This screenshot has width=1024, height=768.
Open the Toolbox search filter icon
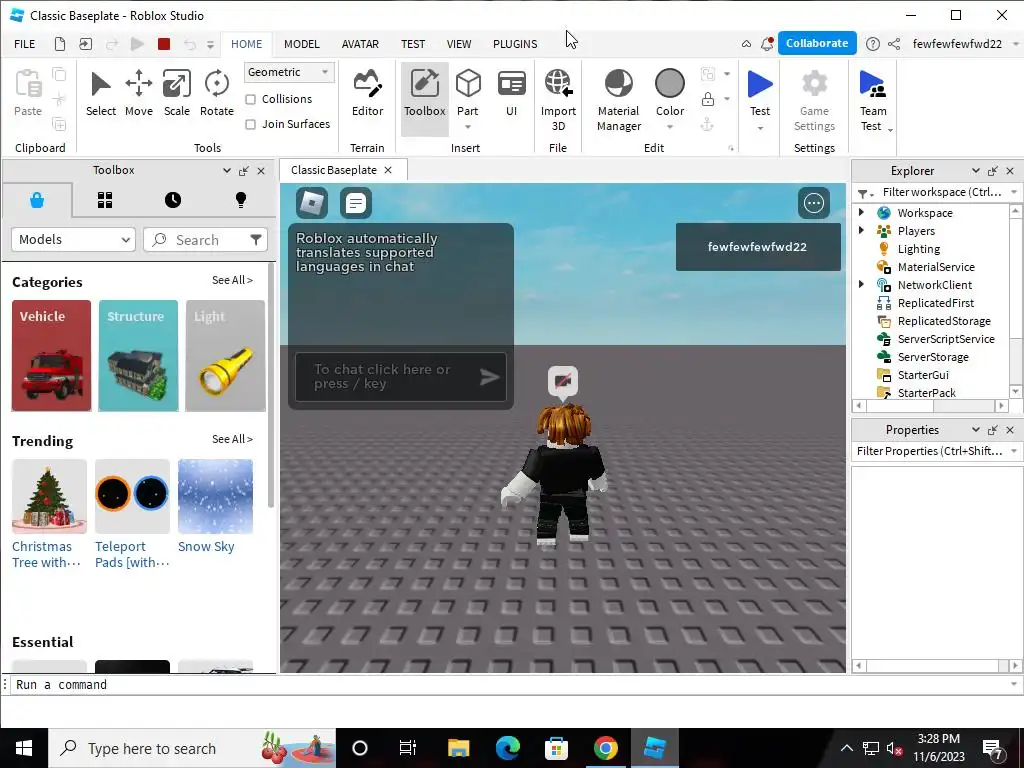tap(256, 240)
